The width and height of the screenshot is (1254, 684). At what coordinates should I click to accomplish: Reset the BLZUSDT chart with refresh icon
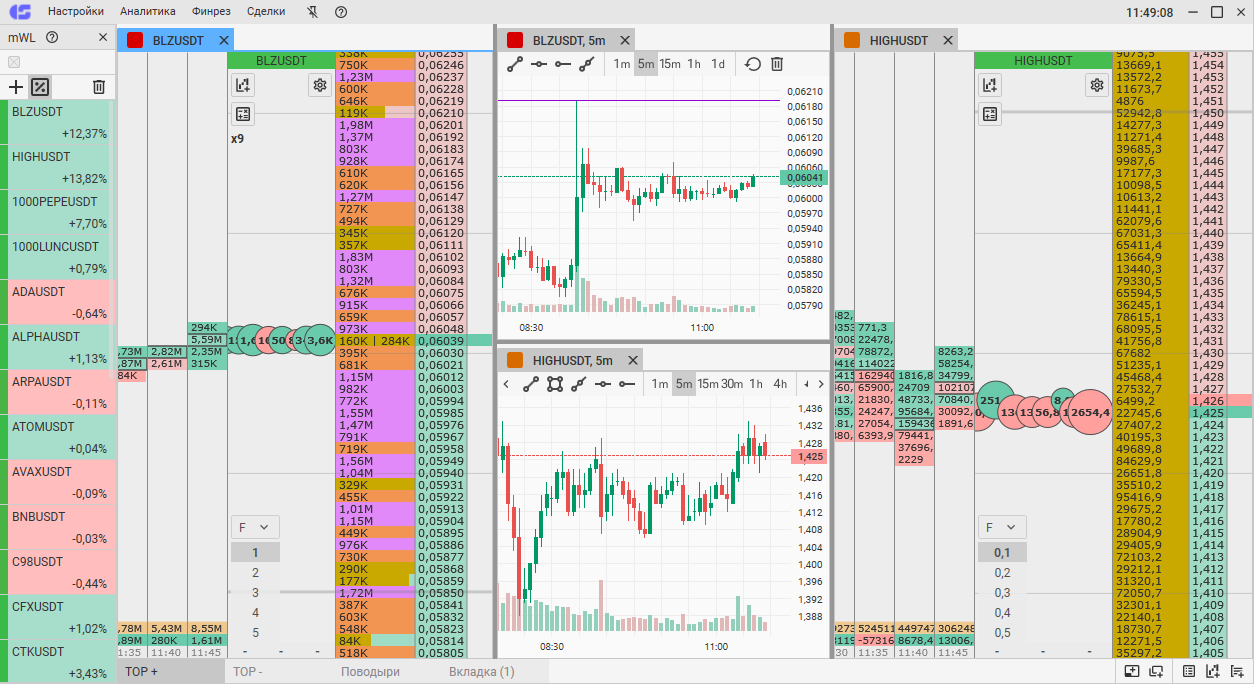click(752, 64)
